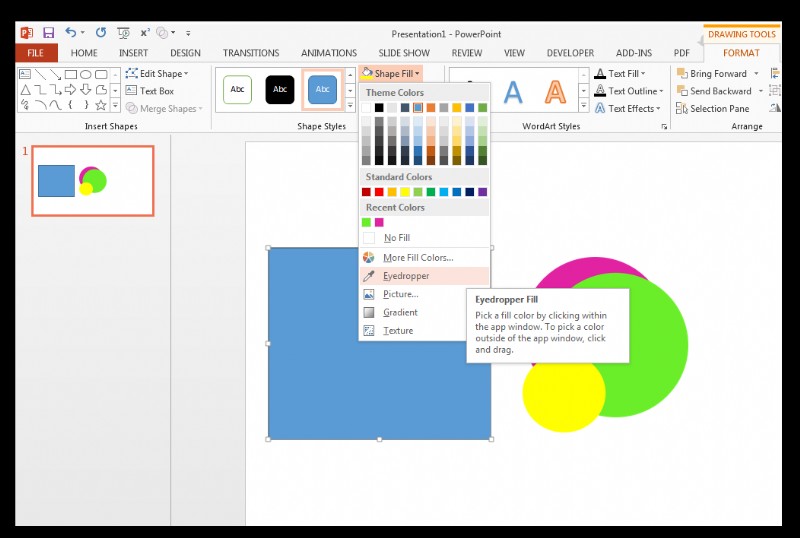
Task: Open Customize Quick Access Toolbar dropdown
Action: pos(188,34)
